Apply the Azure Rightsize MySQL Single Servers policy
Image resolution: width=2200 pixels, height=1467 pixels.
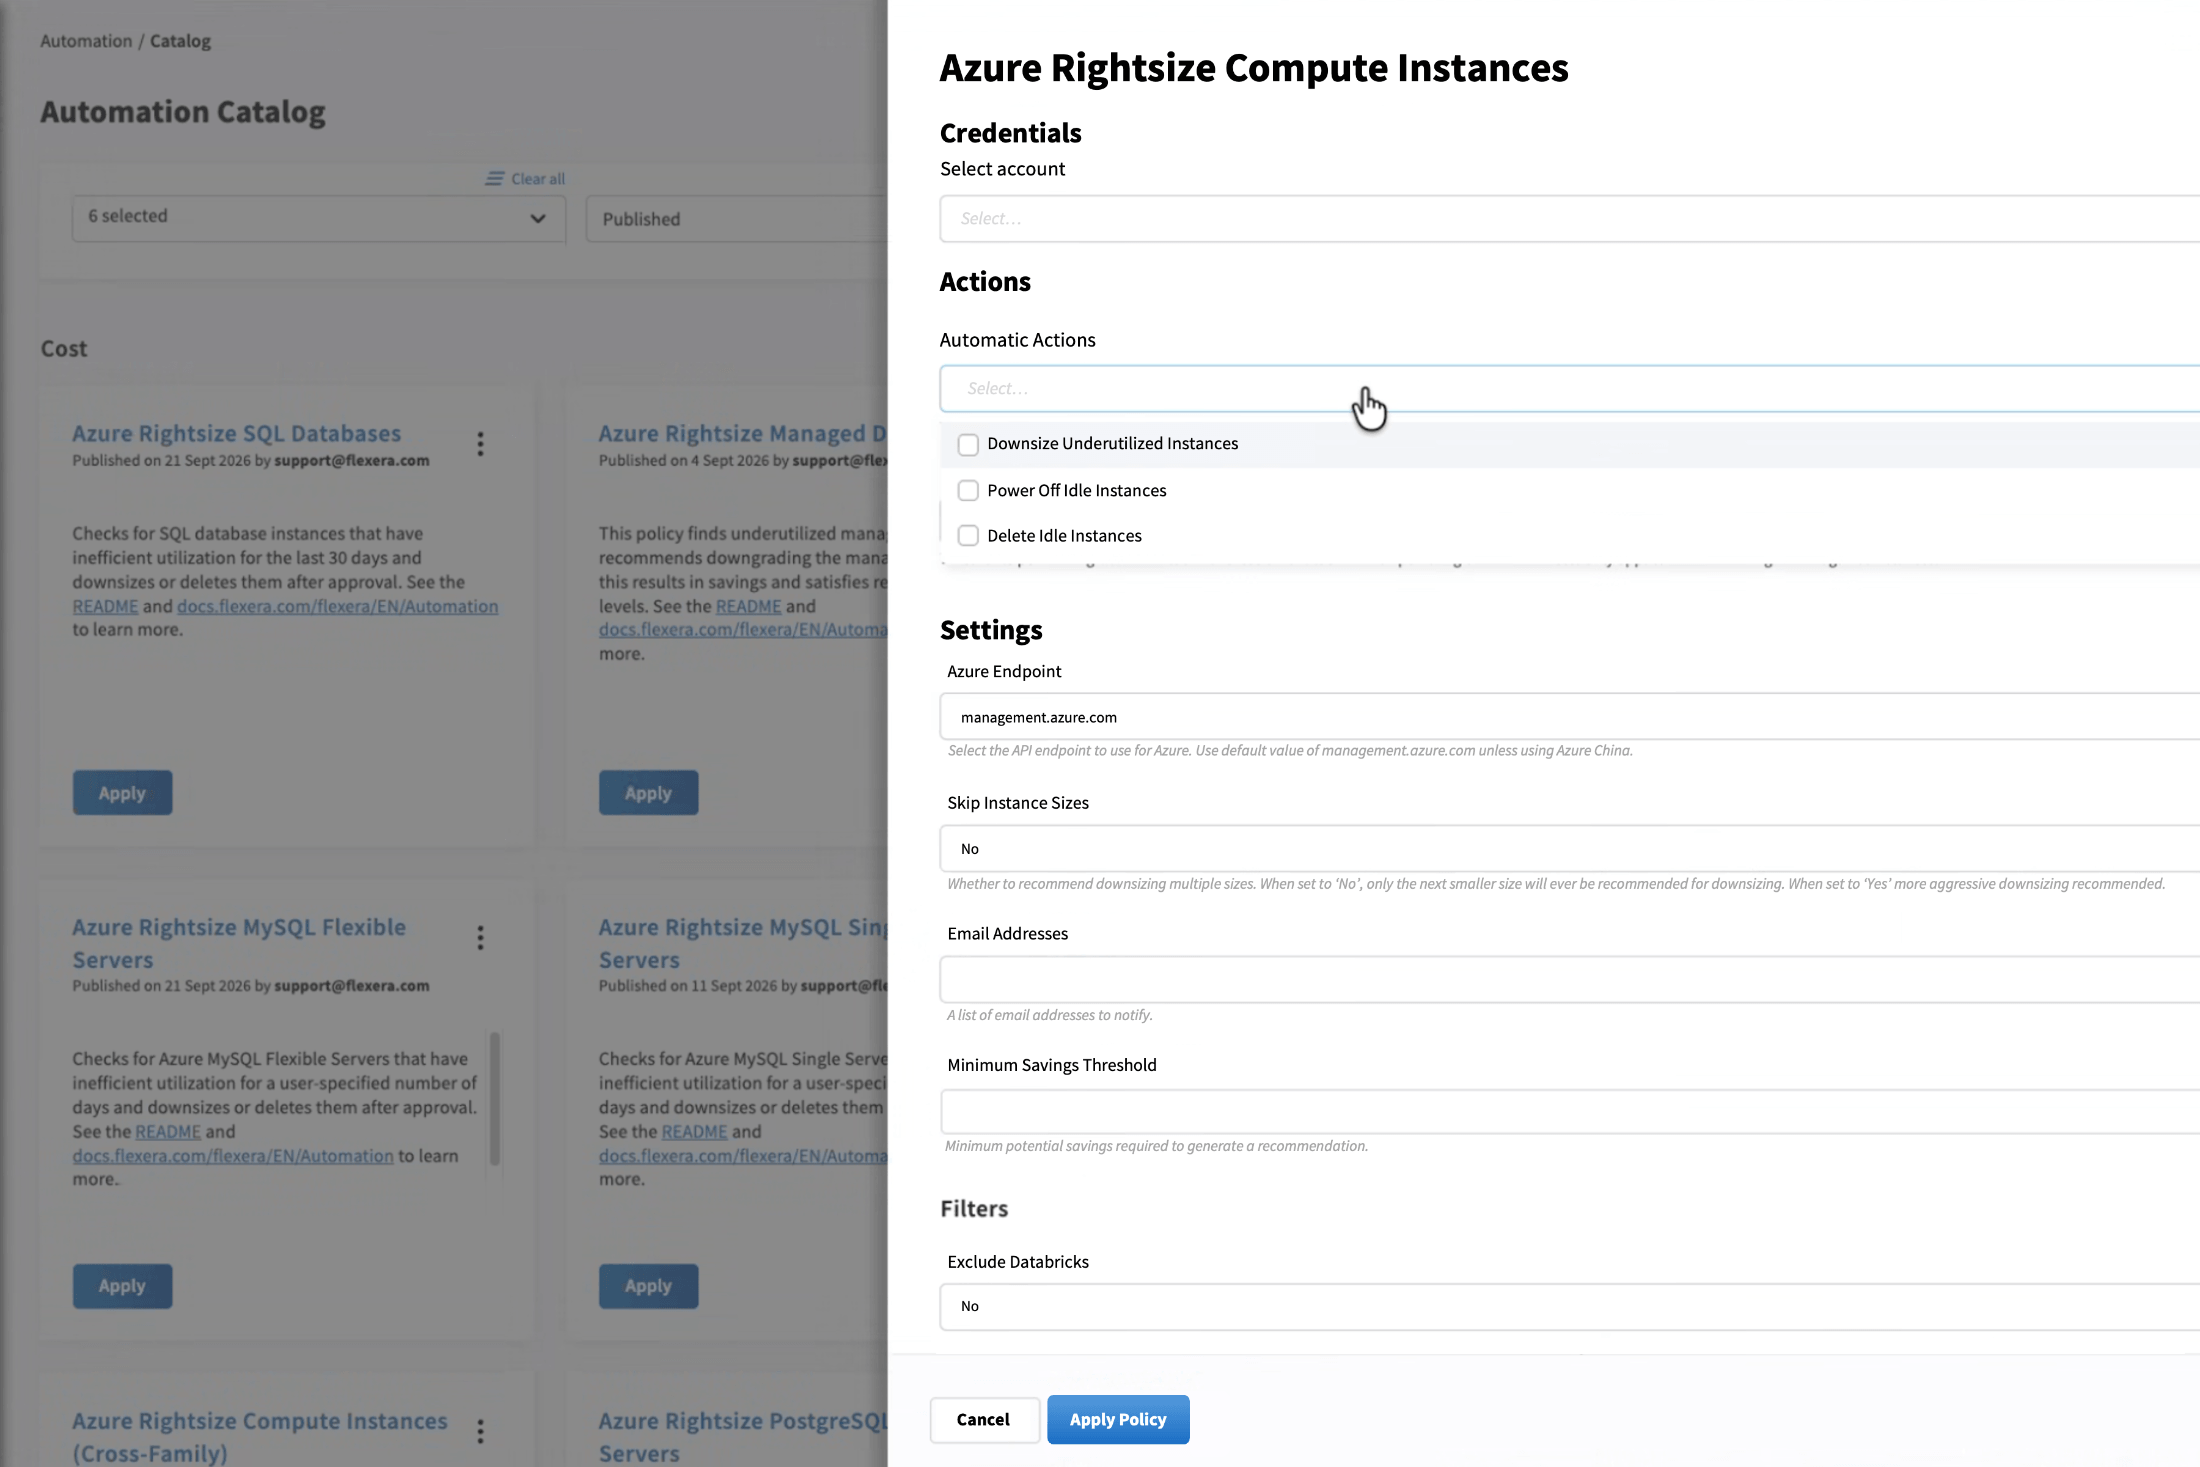click(x=649, y=1286)
